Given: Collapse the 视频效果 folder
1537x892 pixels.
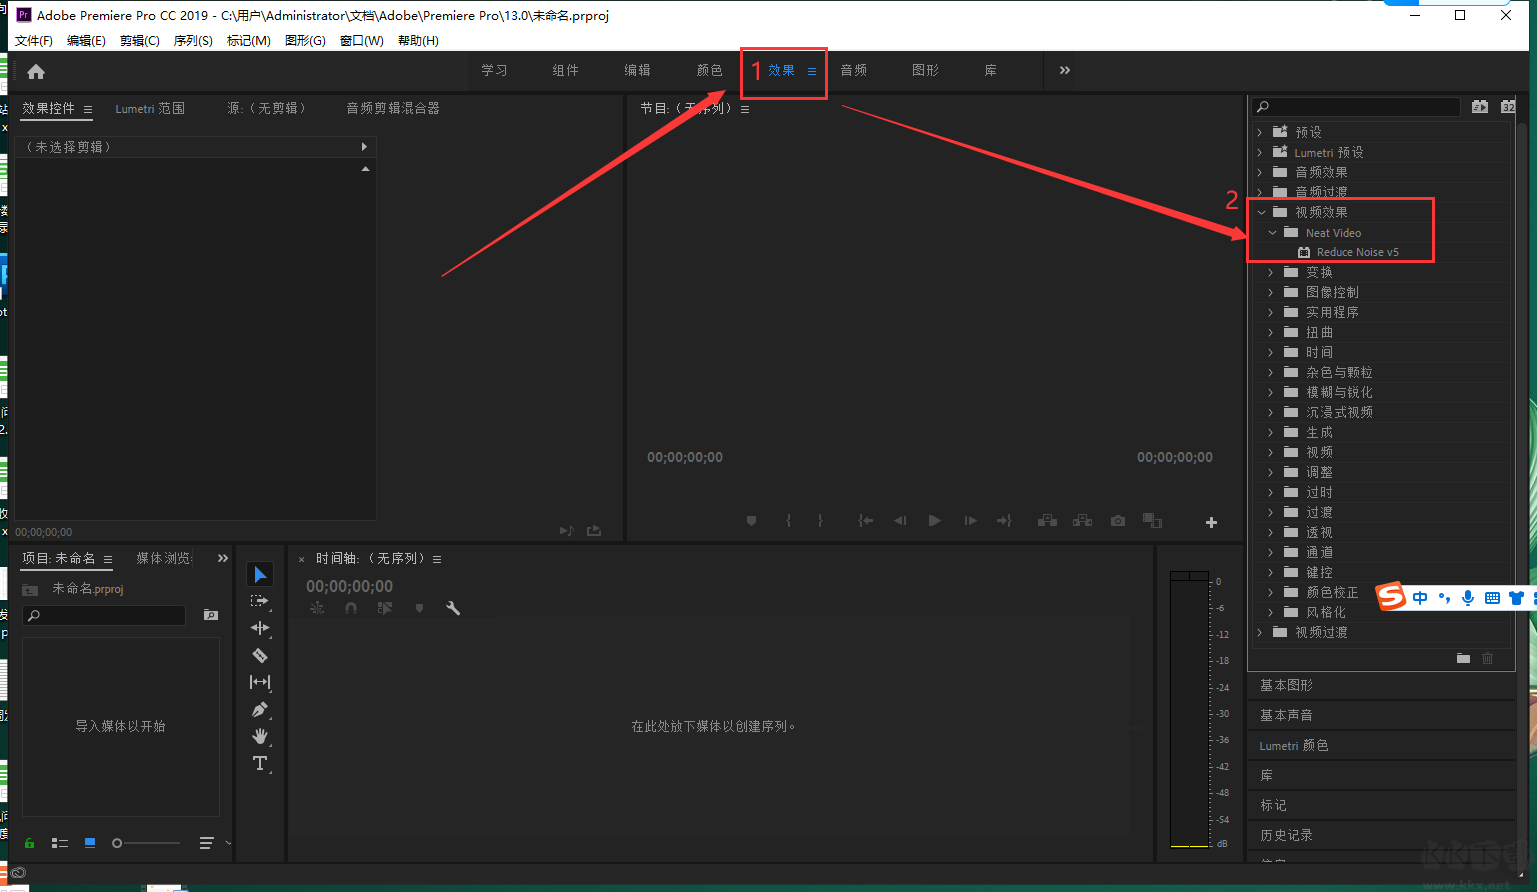Looking at the screenshot, I should (1262, 212).
